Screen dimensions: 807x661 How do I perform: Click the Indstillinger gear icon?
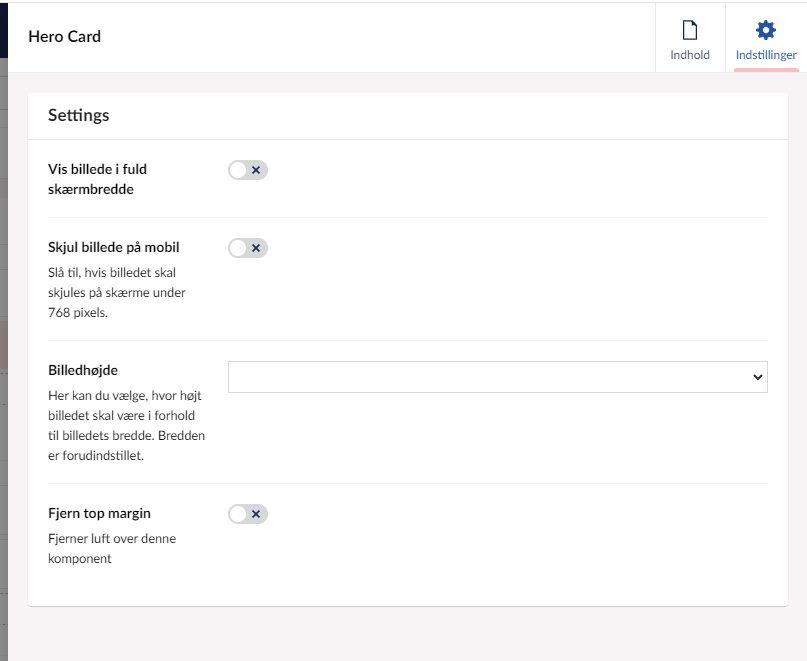pyautogui.click(x=766, y=30)
